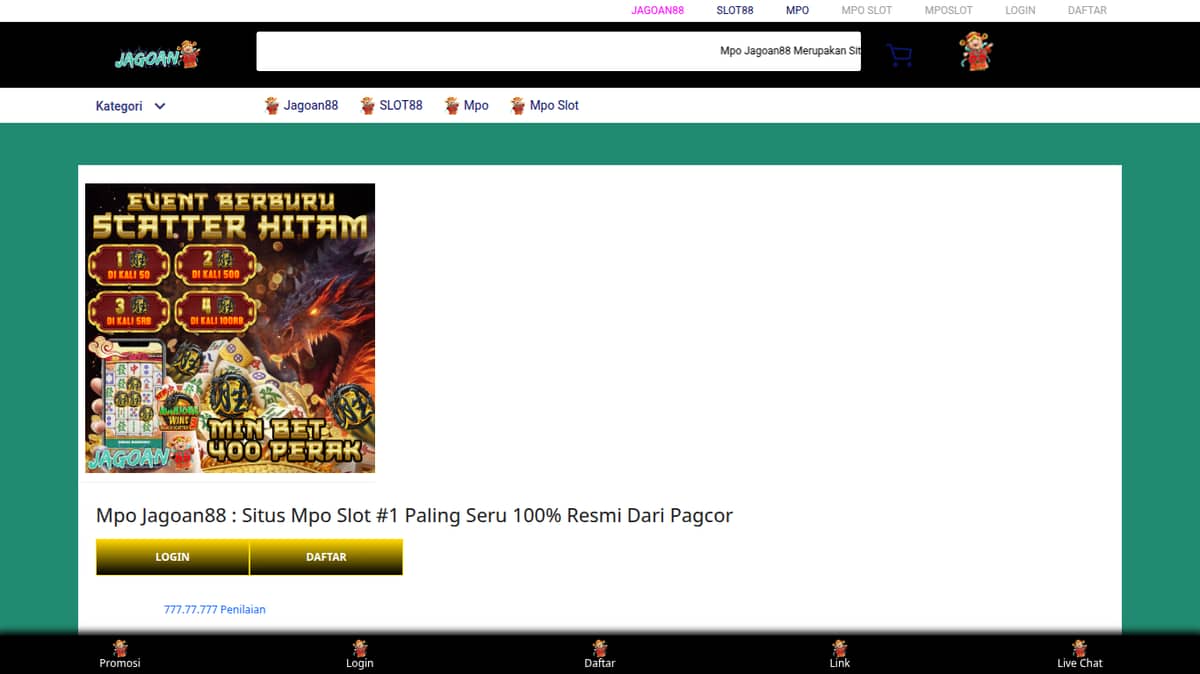Click Login icon in bottom bar
This screenshot has width=1200, height=674.
click(360, 648)
